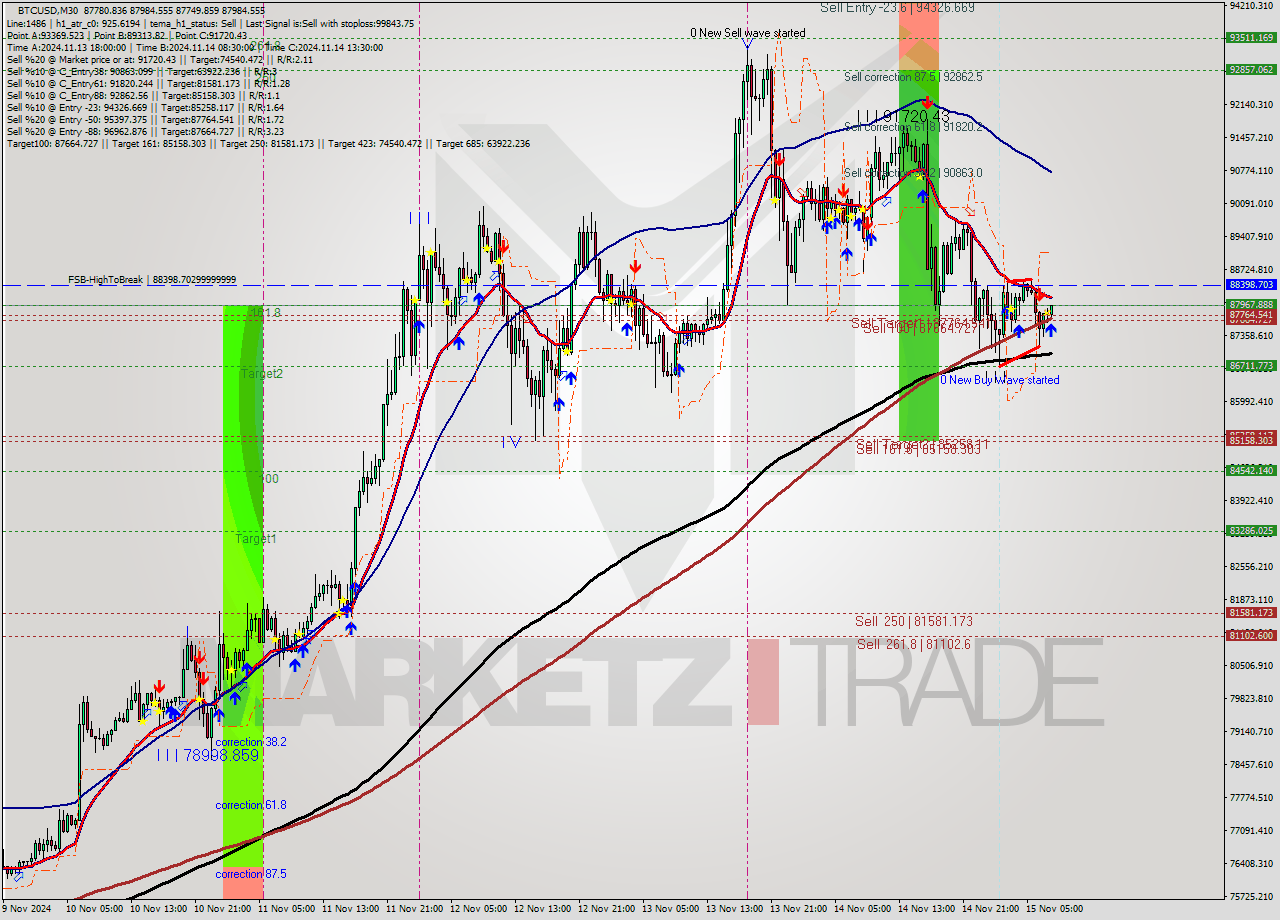Click the red 81102.600 price tag
Viewport: 1280px width, 920px height.
click(x=1251, y=635)
